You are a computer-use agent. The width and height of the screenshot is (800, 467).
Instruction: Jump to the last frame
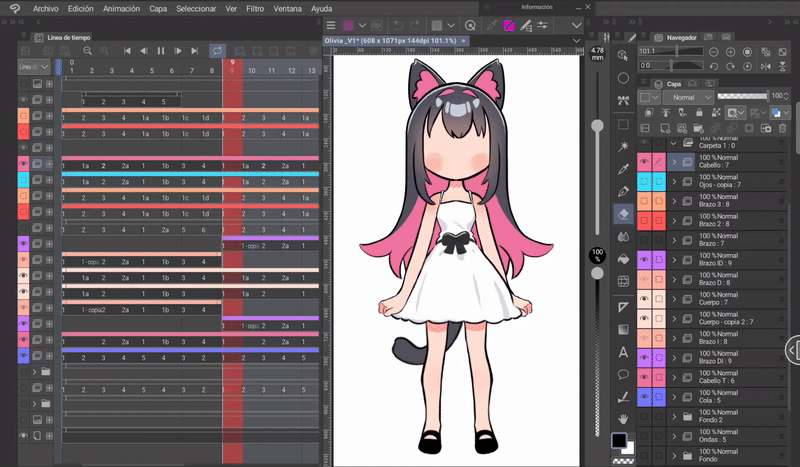(x=196, y=50)
